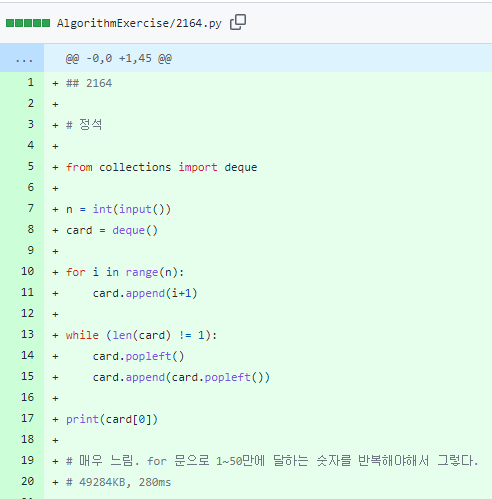Click 'card.append(card.popleft())' code line
Image resolution: width=492 pixels, height=499 pixels.
tap(181, 377)
